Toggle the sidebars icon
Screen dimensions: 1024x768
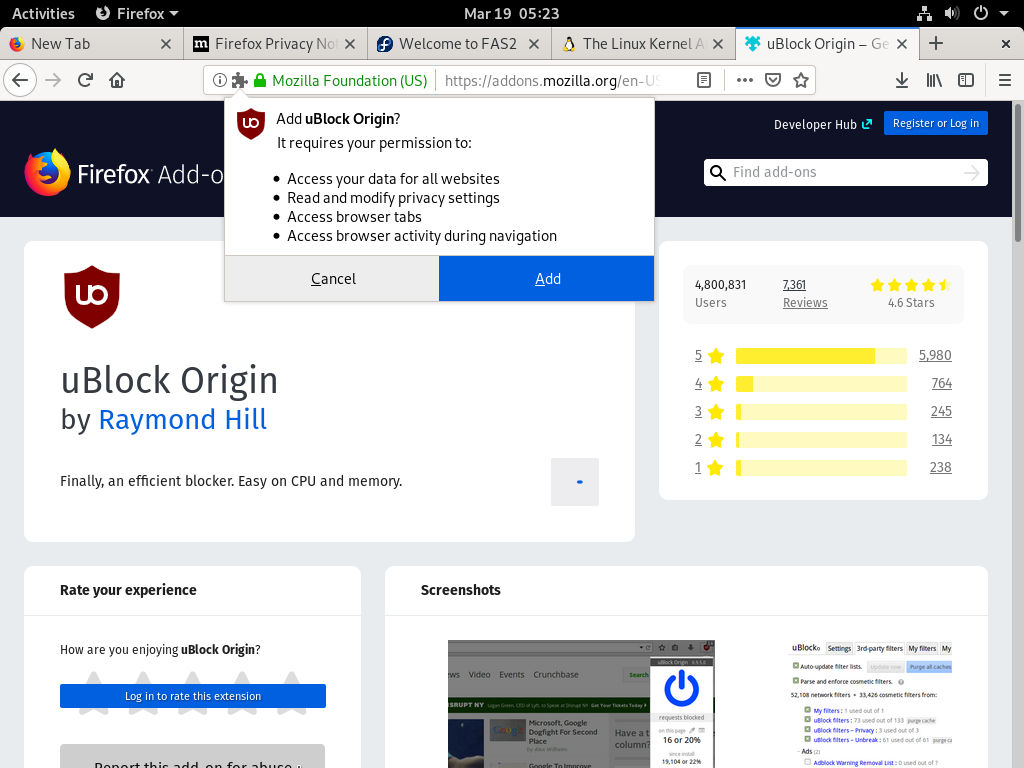tap(966, 80)
